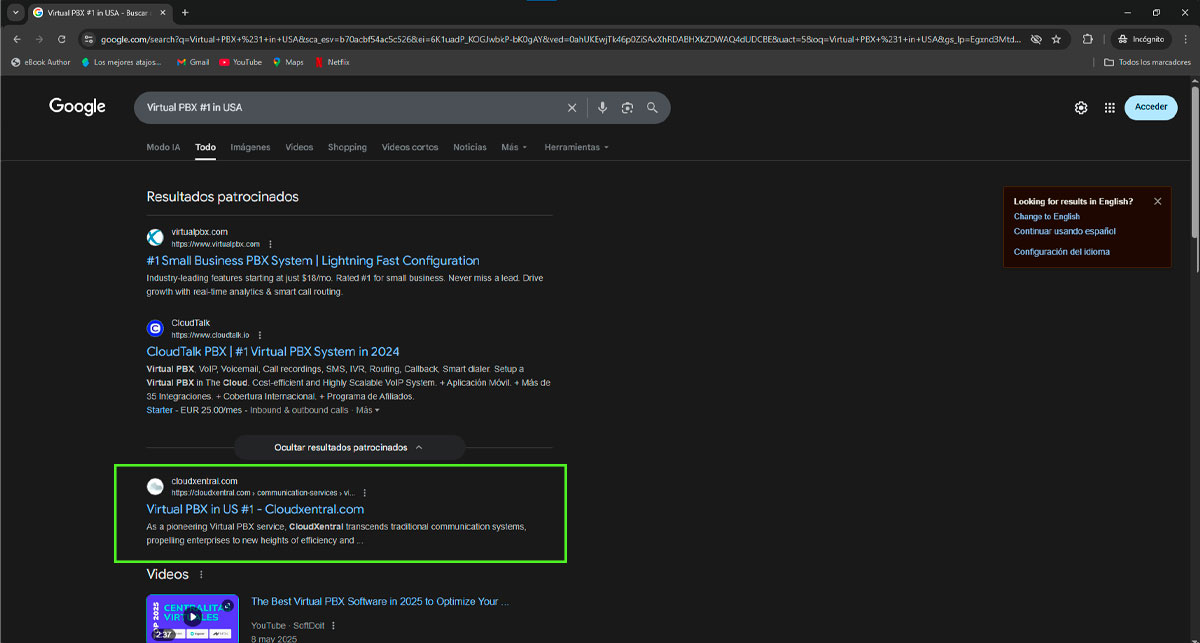Image resolution: width=1200 pixels, height=643 pixels.
Task: Expand Más under the CloudTalk Starter line
Action: click(368, 410)
